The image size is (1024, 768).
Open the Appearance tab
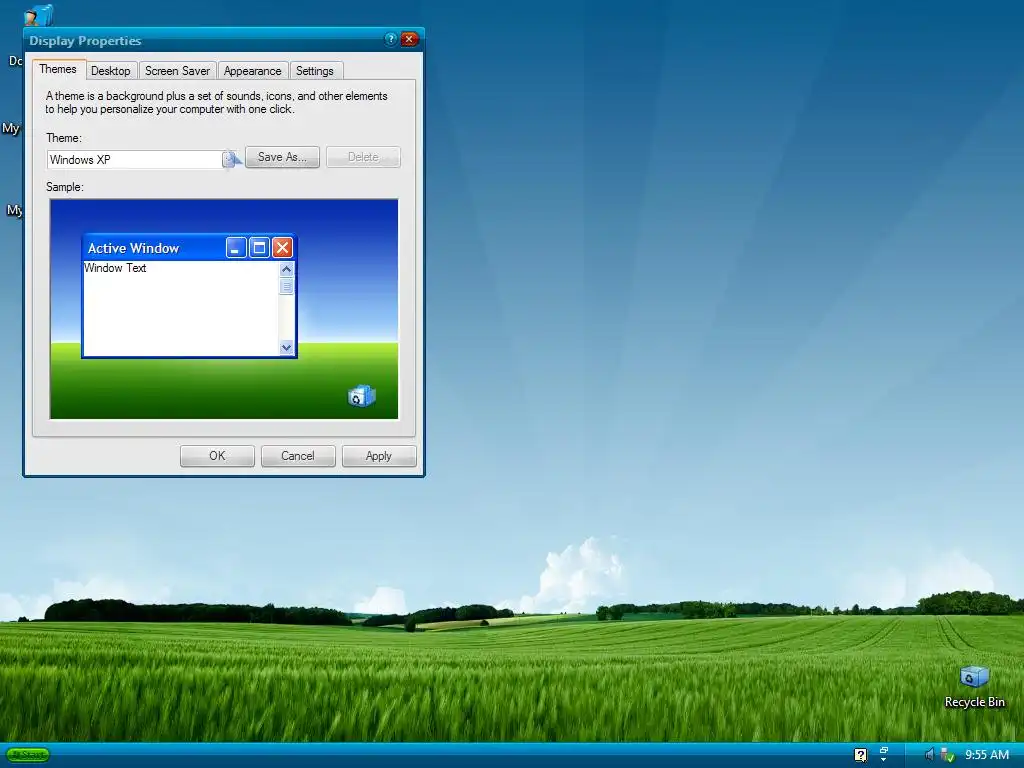pyautogui.click(x=252, y=71)
